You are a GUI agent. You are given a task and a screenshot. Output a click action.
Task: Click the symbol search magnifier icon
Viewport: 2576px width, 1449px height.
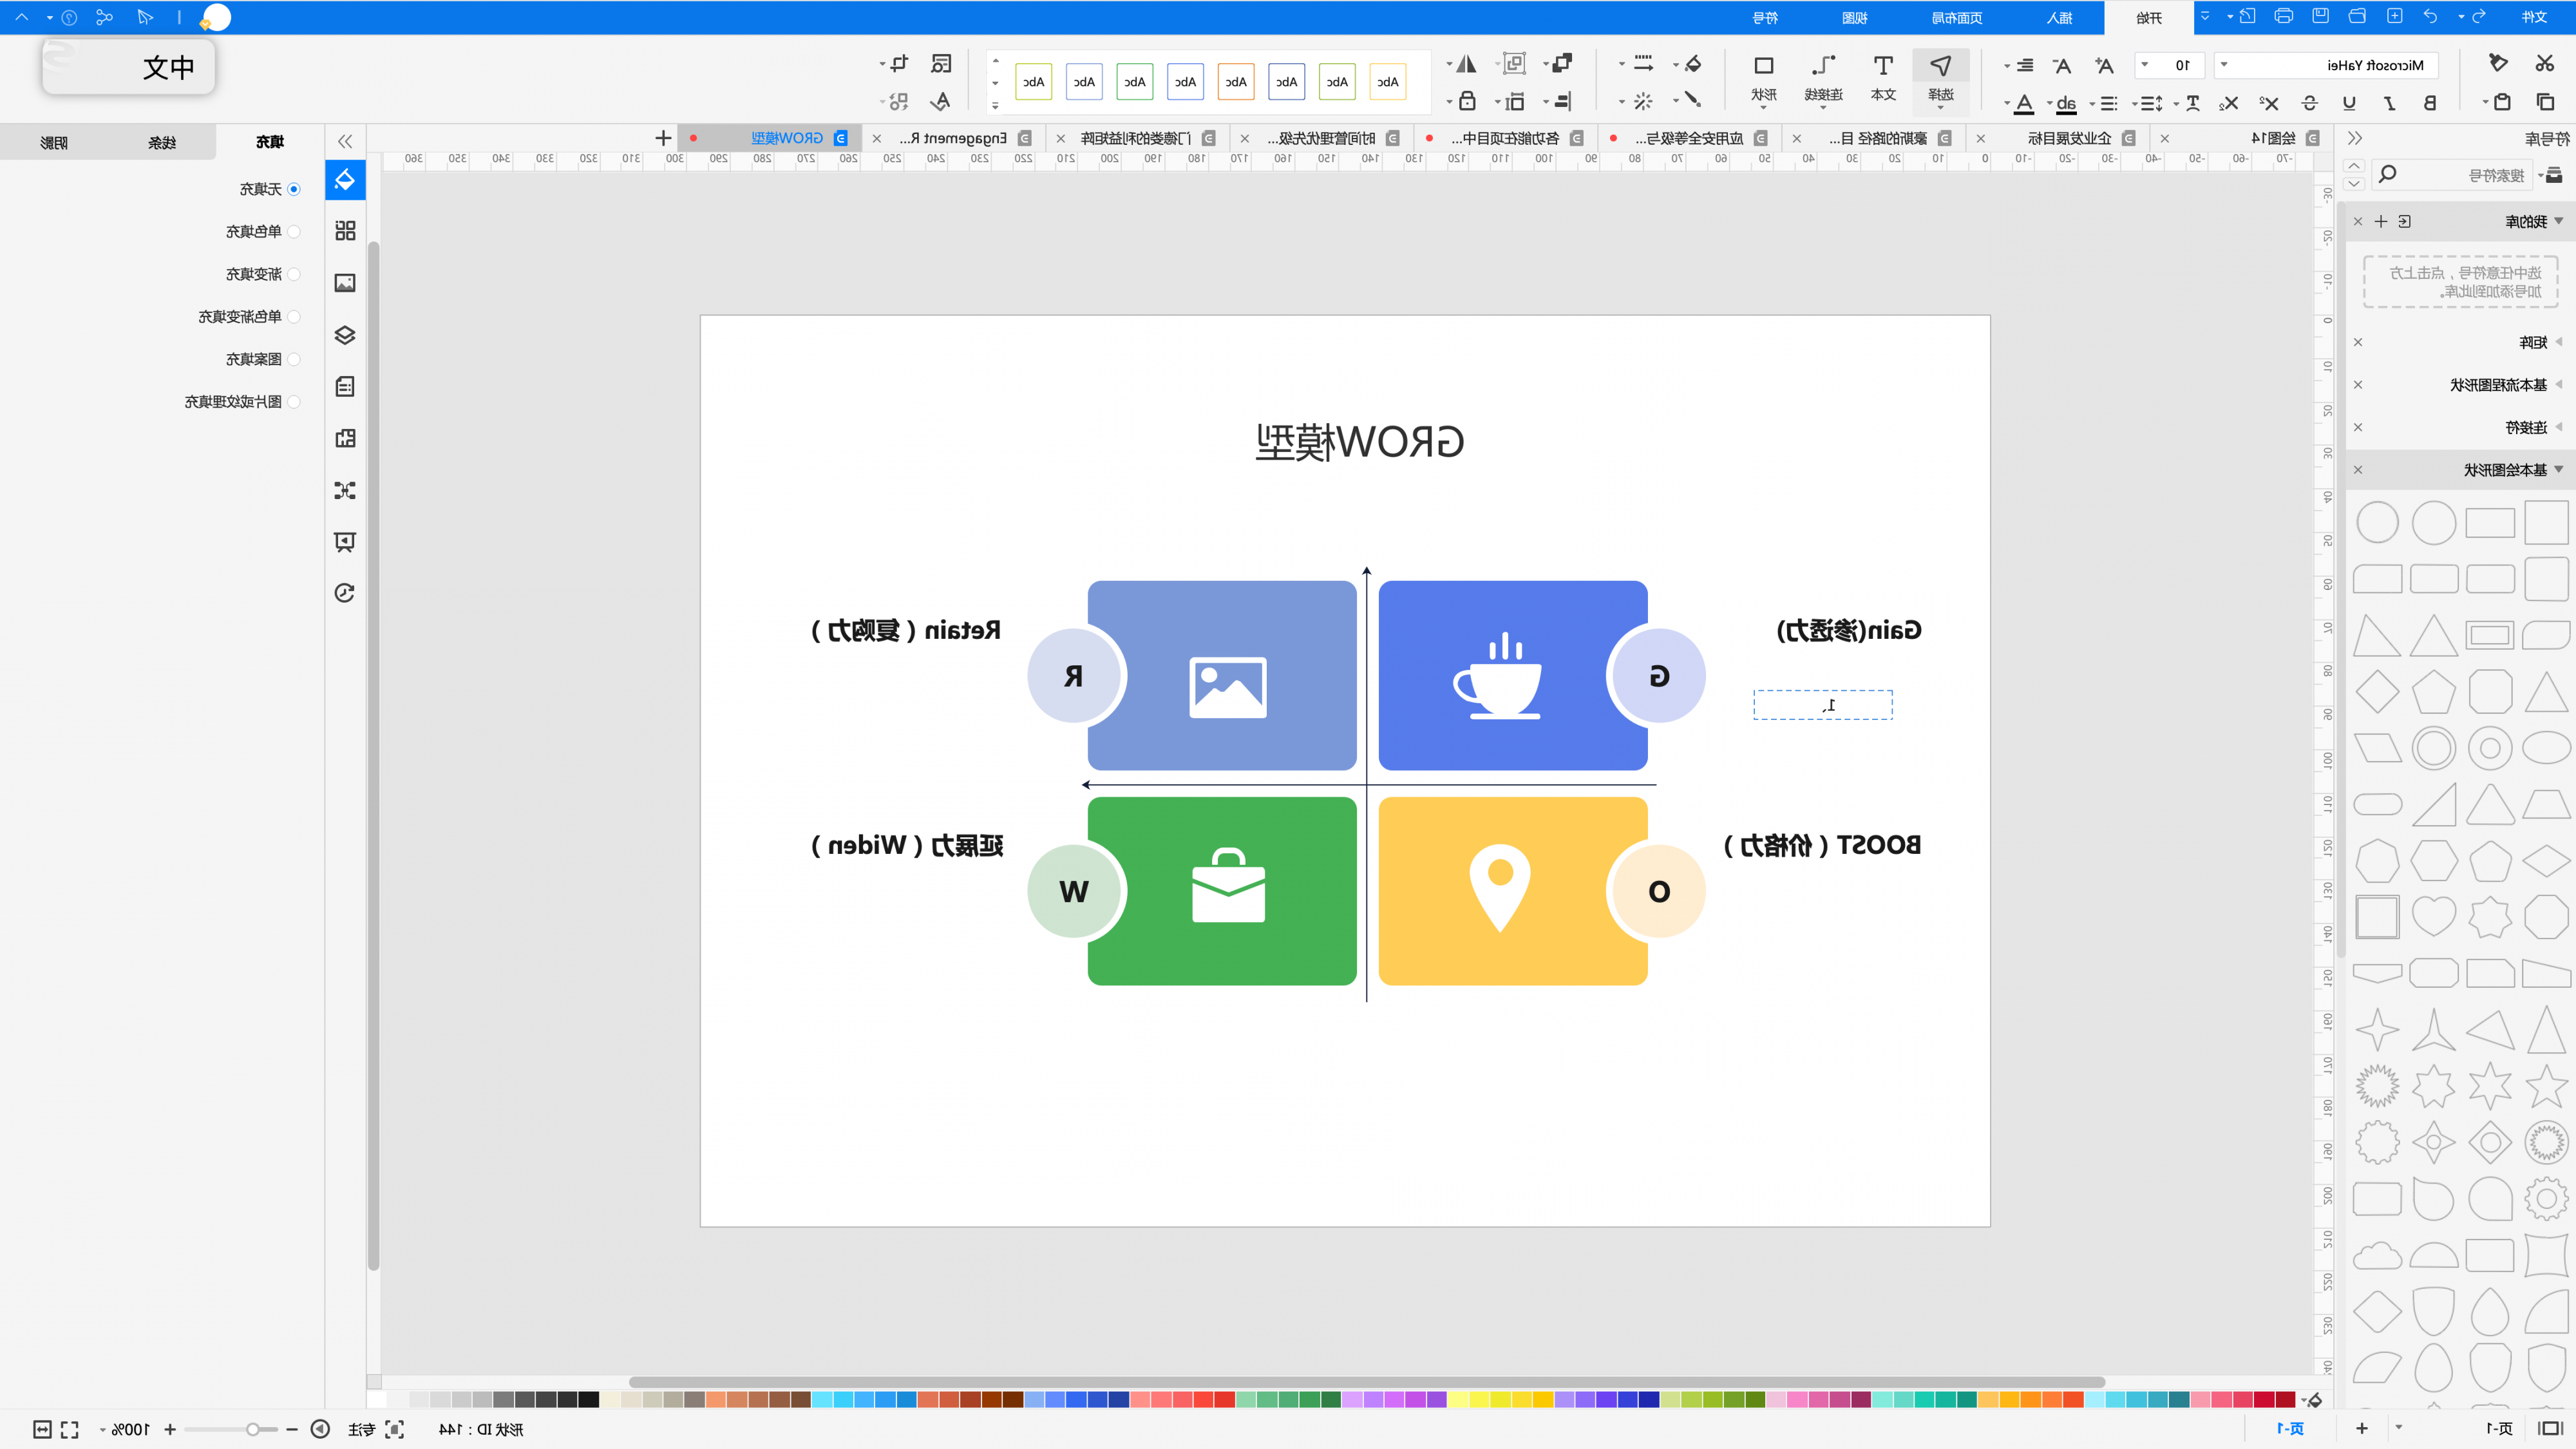point(2387,175)
